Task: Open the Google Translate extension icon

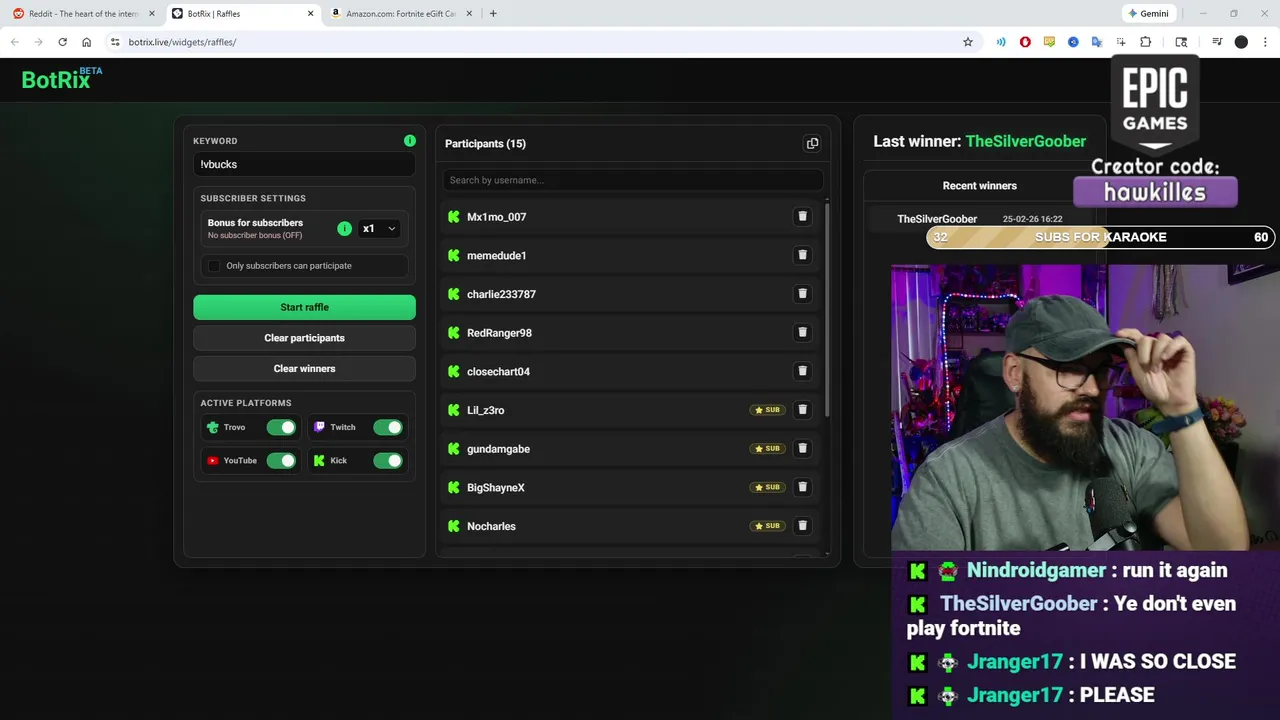Action: [x=1097, y=42]
